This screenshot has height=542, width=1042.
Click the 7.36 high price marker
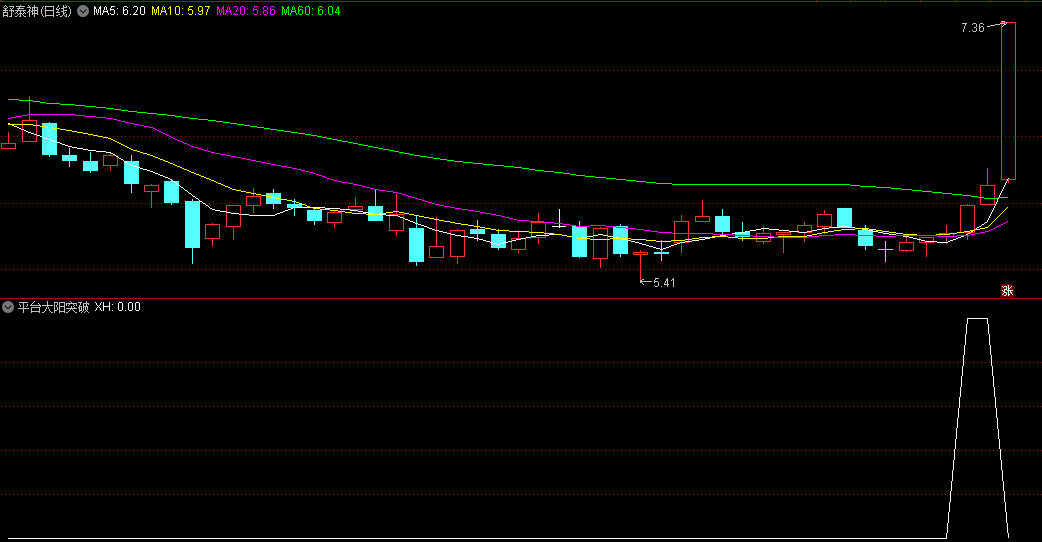(x=973, y=28)
